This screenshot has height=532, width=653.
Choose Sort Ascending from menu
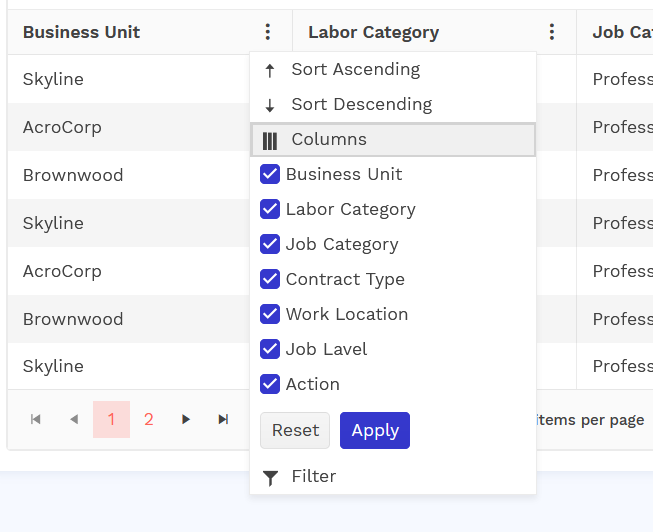(x=355, y=70)
